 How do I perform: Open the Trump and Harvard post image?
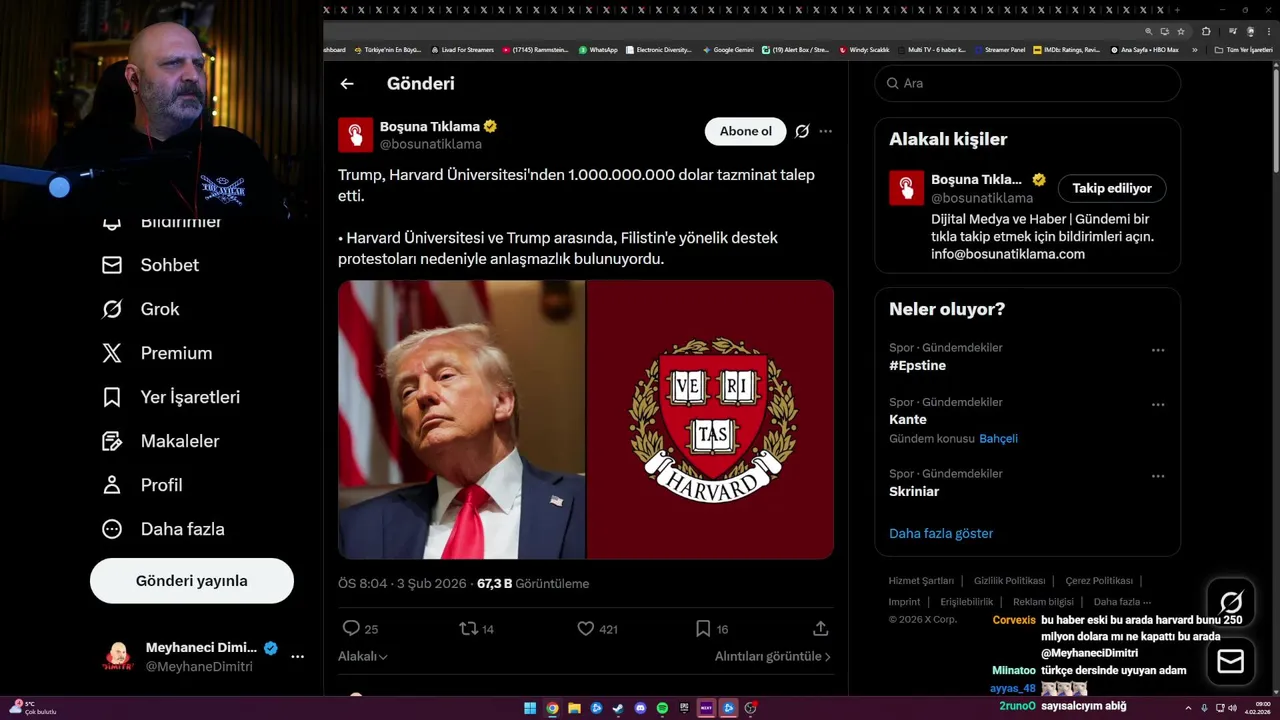tap(586, 419)
